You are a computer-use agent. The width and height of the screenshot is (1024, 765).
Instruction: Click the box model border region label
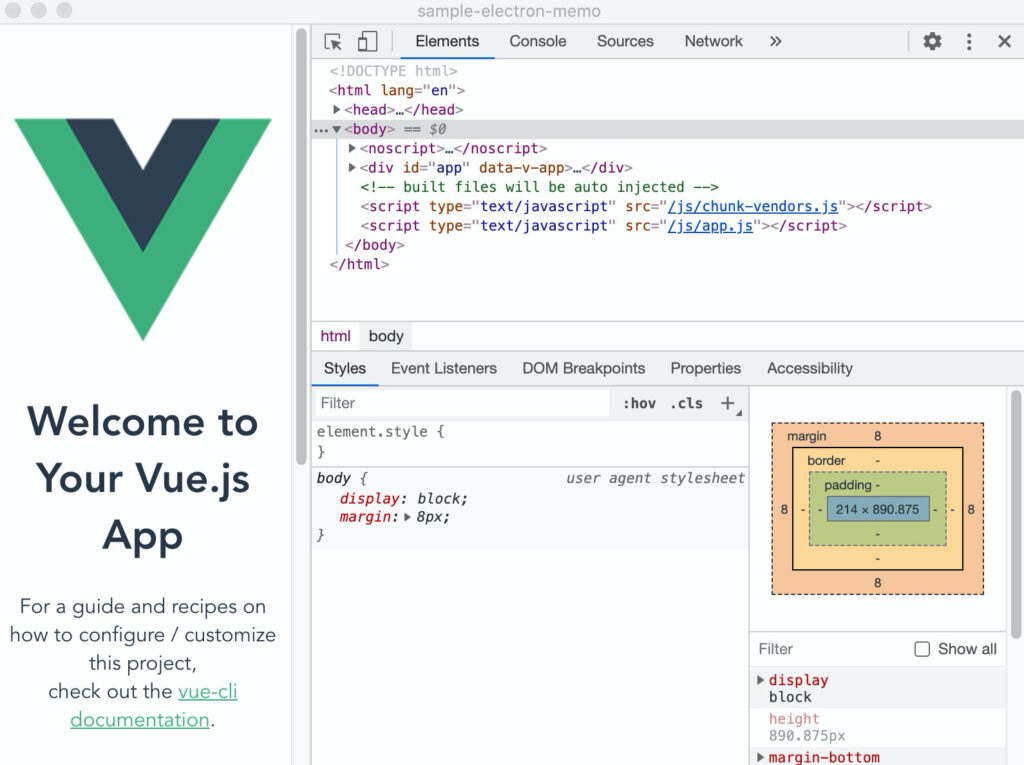[x=826, y=461]
